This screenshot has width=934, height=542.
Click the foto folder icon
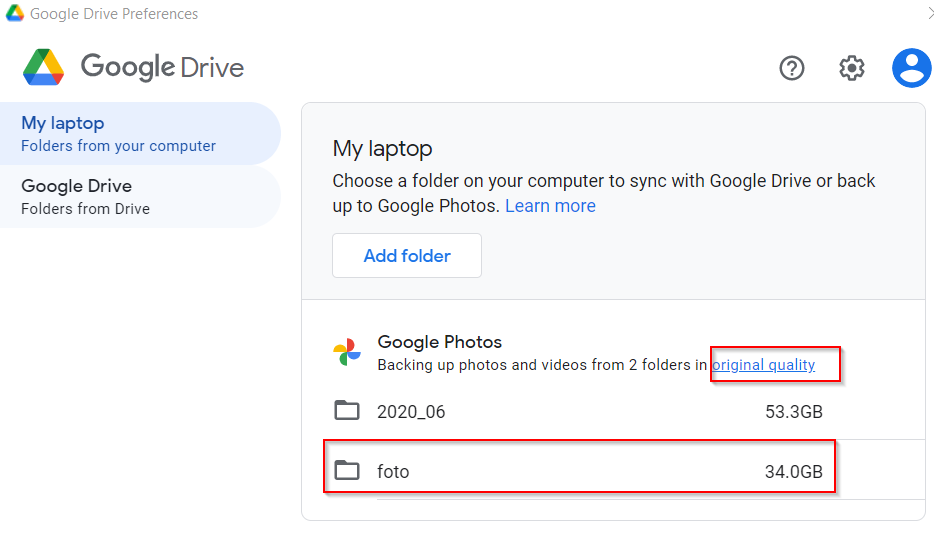tap(347, 470)
